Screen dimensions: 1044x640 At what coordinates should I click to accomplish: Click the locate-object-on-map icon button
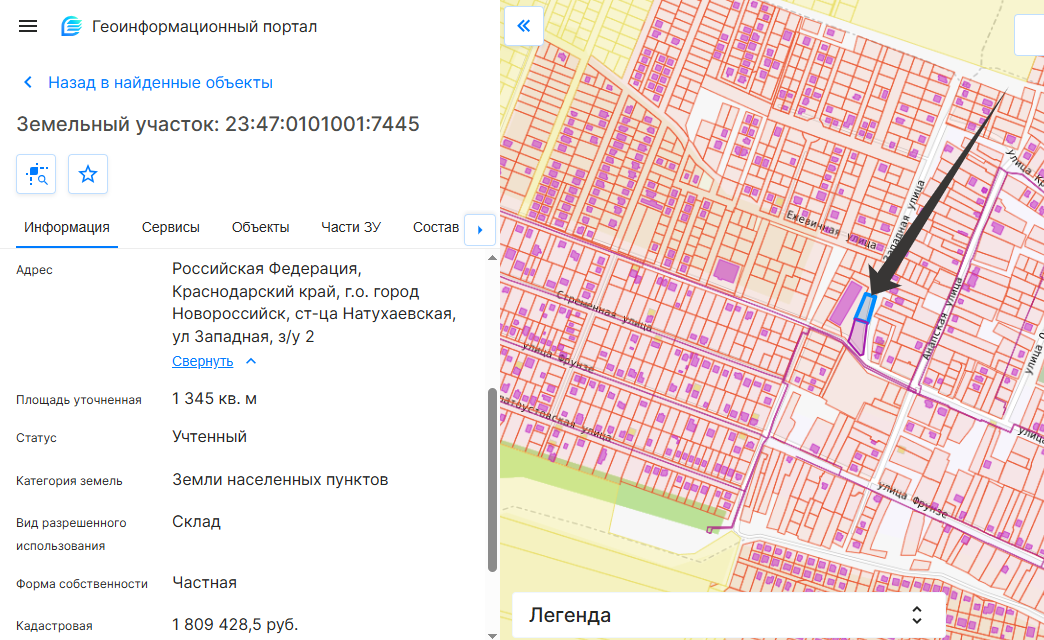tap(36, 174)
